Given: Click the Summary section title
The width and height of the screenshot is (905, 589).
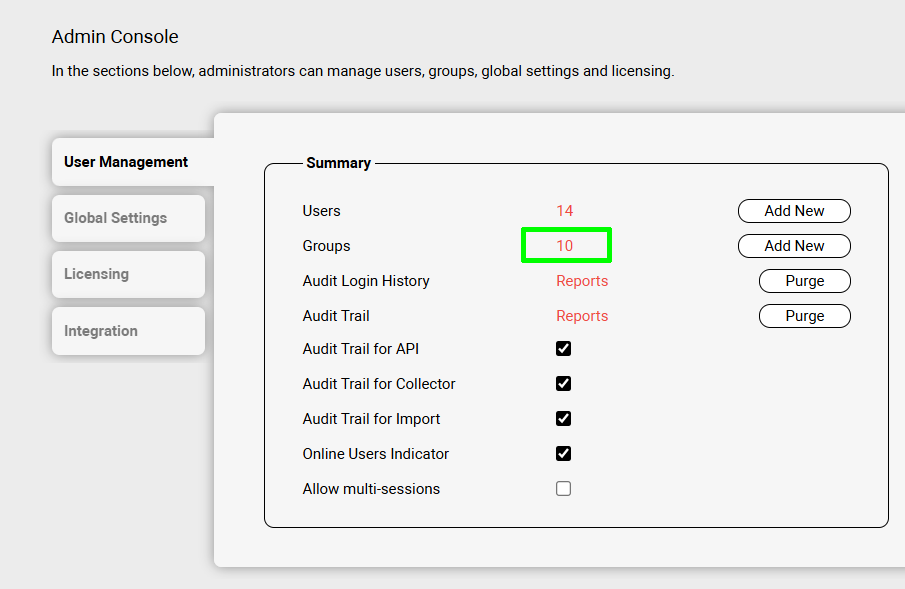Looking at the screenshot, I should click(338, 163).
